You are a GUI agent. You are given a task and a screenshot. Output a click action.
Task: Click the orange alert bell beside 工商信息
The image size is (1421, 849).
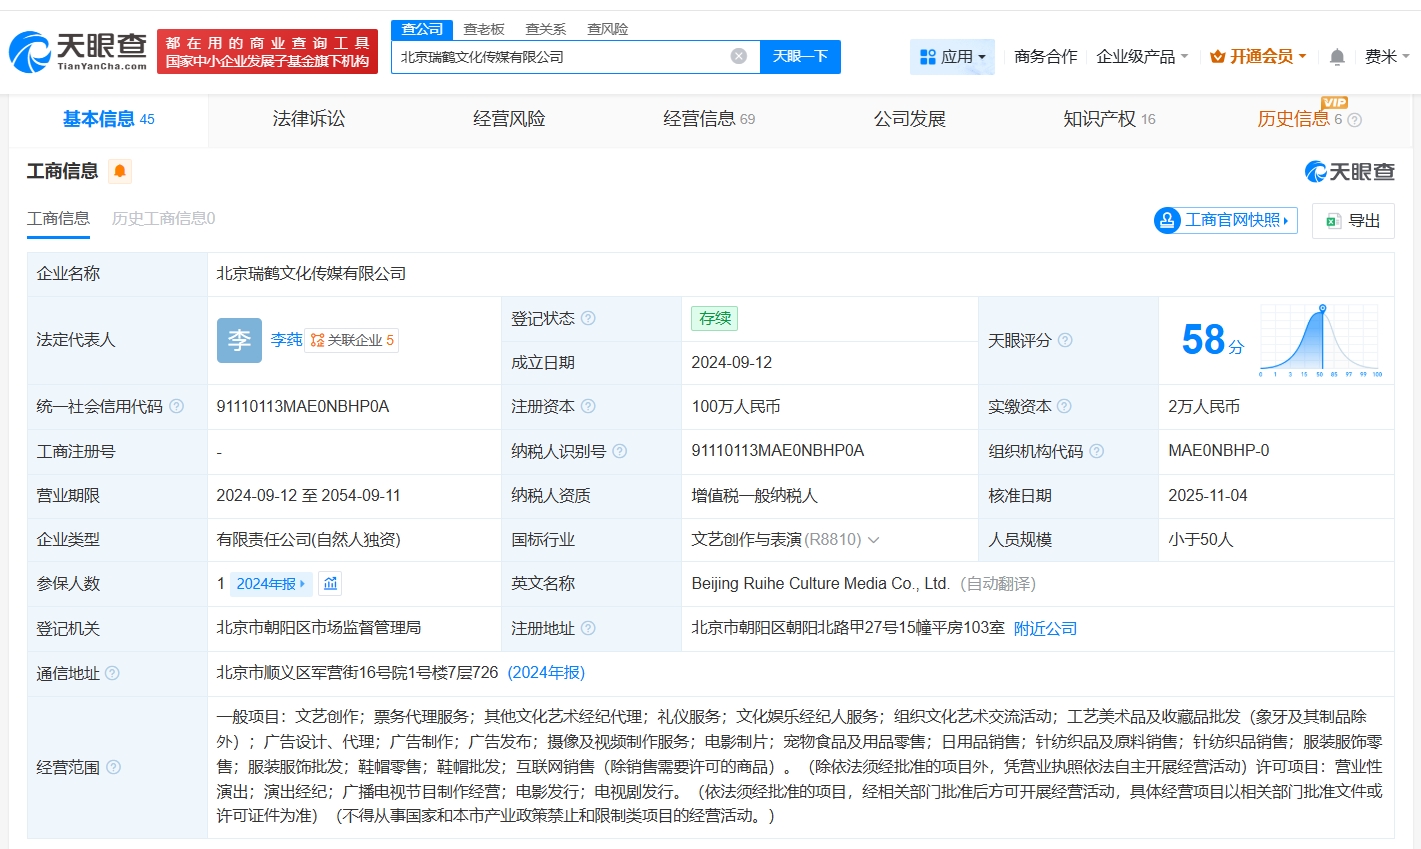pyautogui.click(x=120, y=171)
